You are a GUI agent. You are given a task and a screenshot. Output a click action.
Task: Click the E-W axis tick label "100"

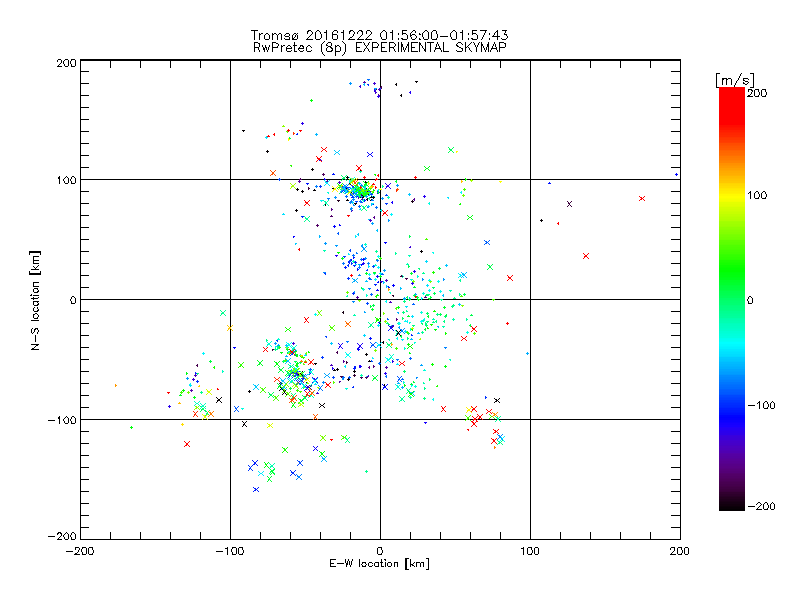530,551
